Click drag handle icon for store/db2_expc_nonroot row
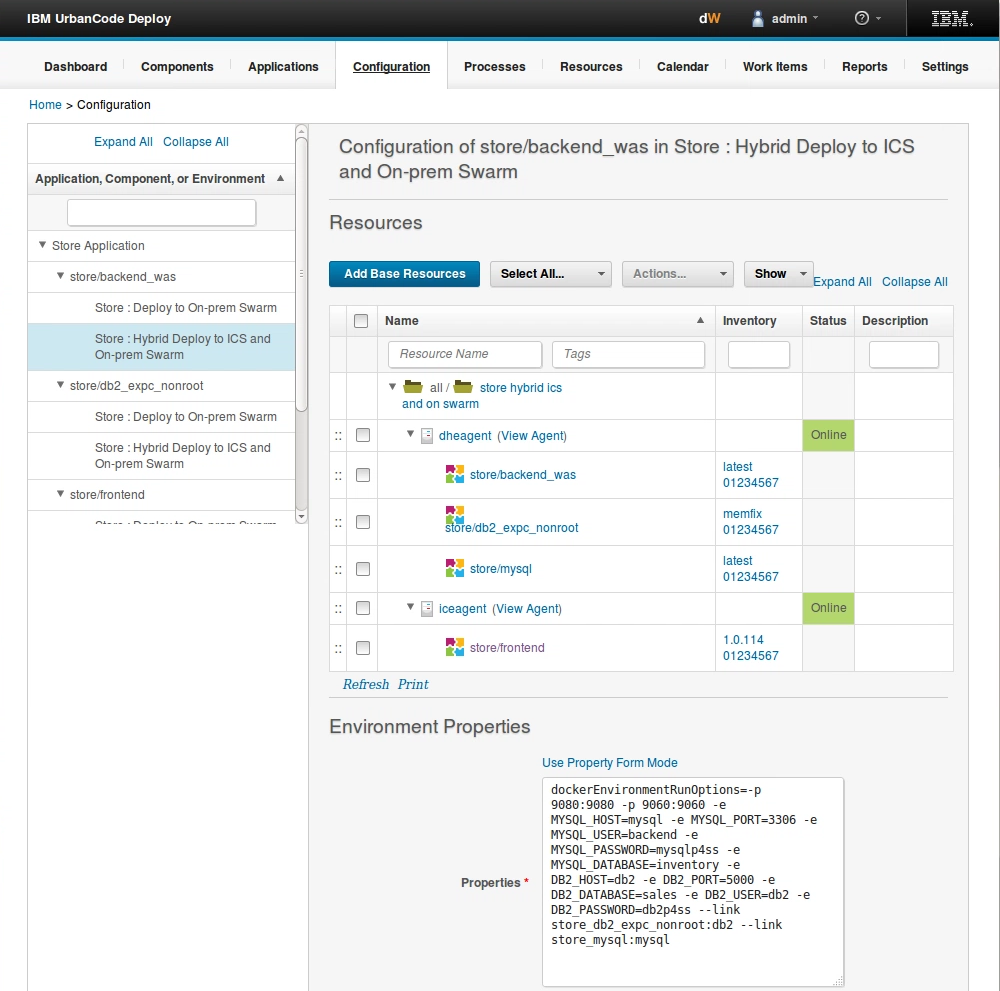Screen dimensions: 1000x991 click(338, 523)
